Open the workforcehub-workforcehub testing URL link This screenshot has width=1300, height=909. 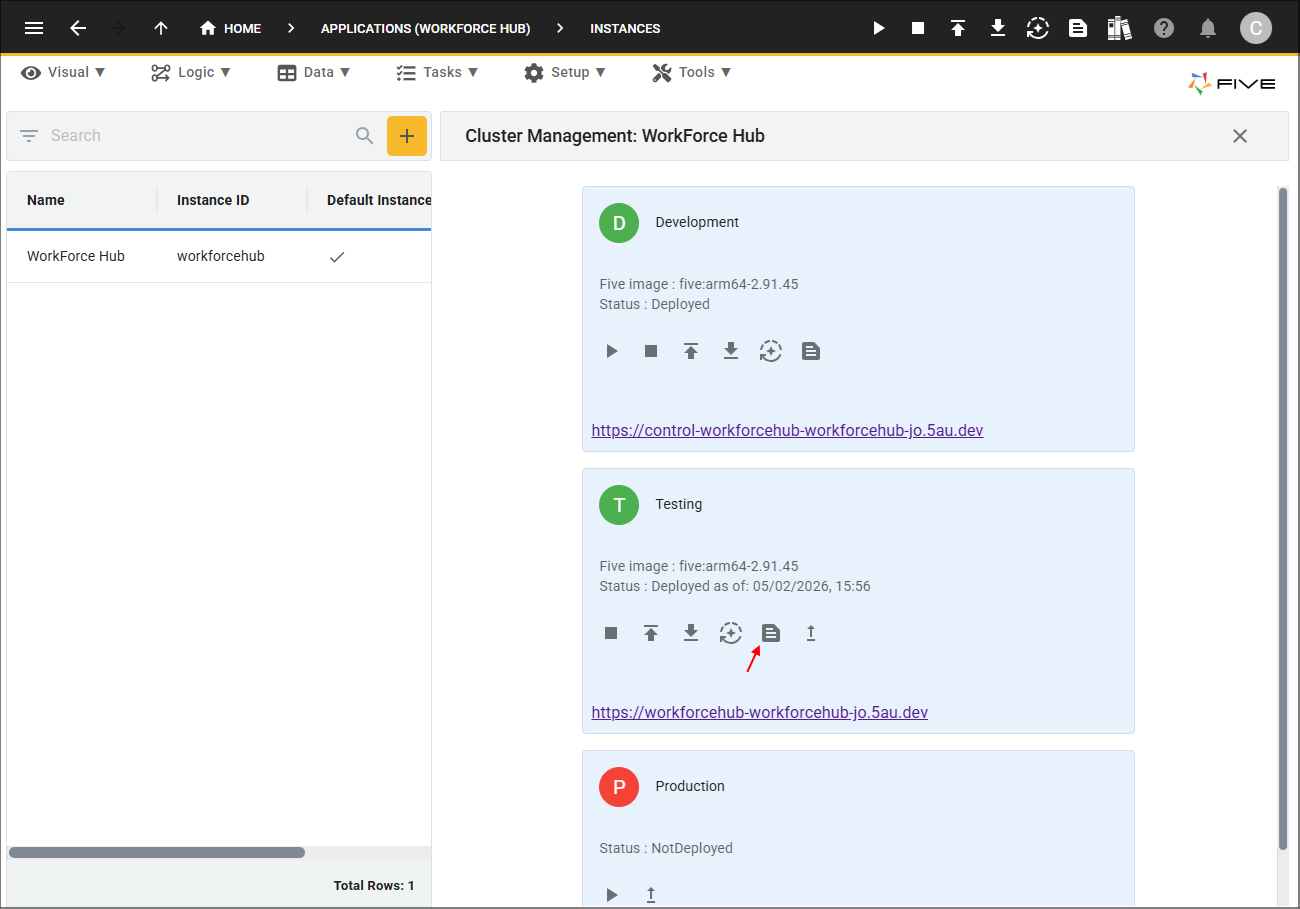click(760, 713)
